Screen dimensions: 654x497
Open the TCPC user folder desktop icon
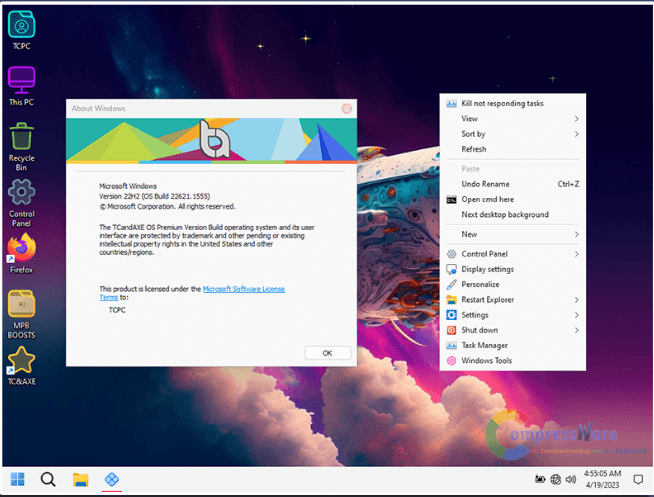coord(21,30)
